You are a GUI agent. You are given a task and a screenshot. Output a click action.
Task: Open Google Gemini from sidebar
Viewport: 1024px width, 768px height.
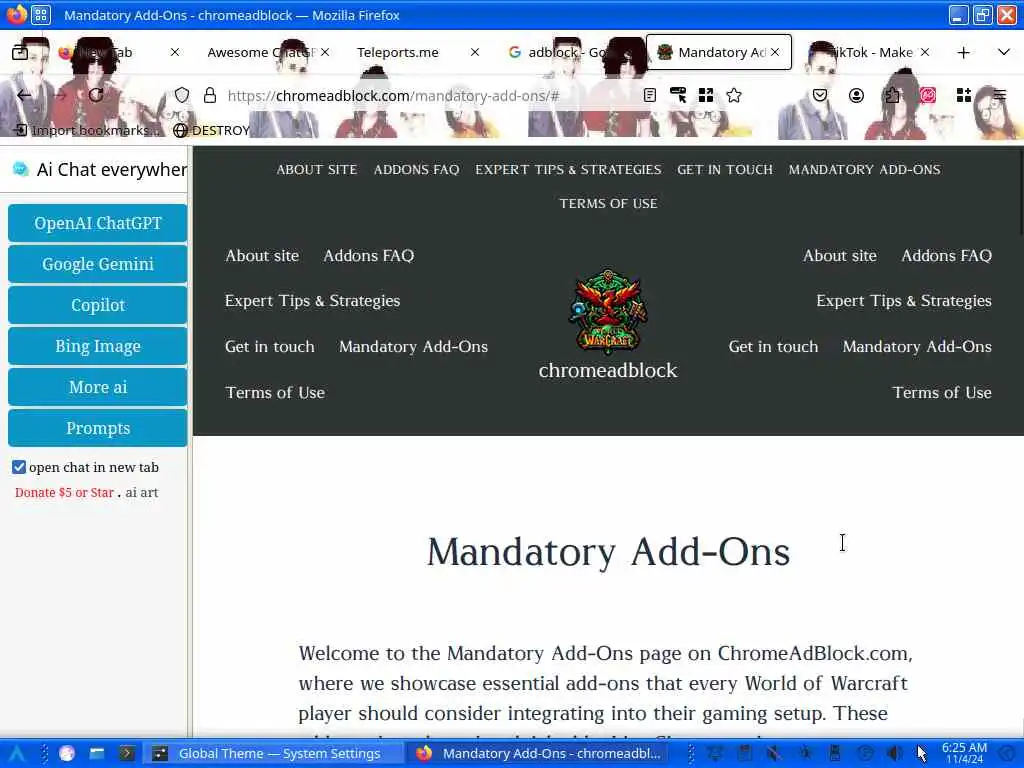98,264
